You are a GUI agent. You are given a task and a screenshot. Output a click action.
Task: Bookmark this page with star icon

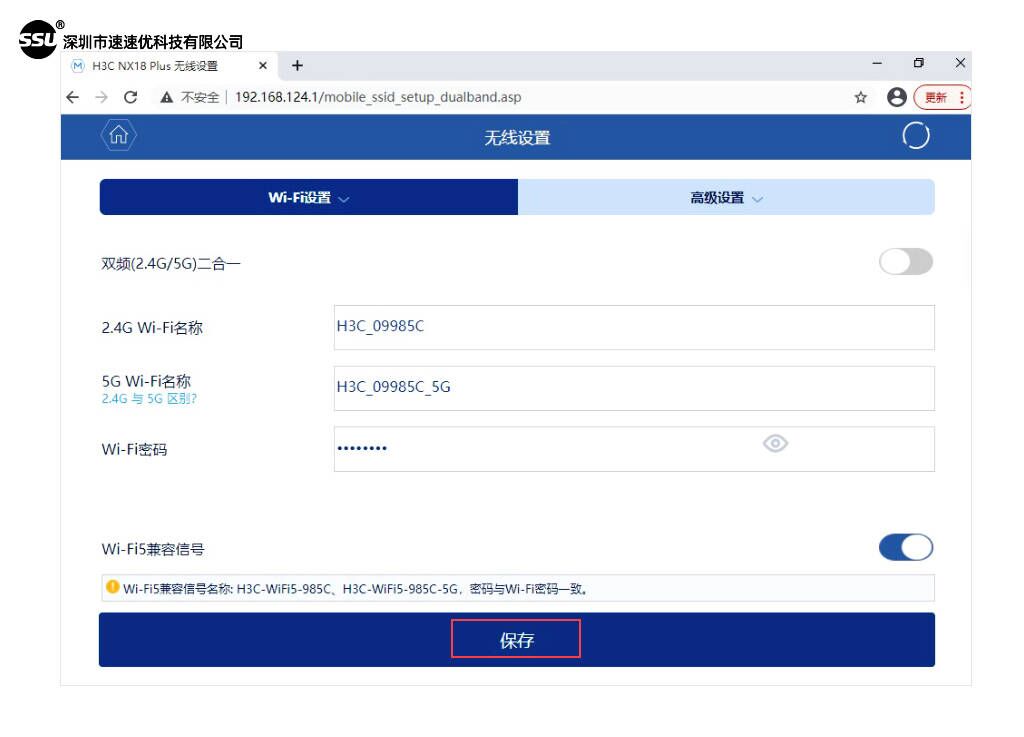click(x=860, y=97)
